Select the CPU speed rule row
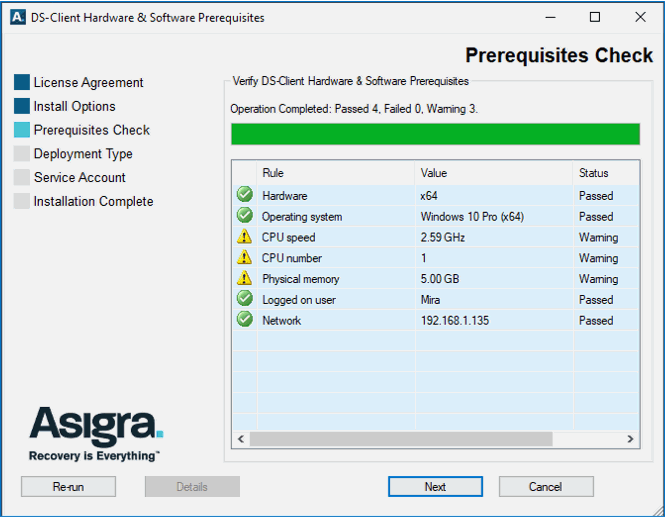 pos(435,237)
